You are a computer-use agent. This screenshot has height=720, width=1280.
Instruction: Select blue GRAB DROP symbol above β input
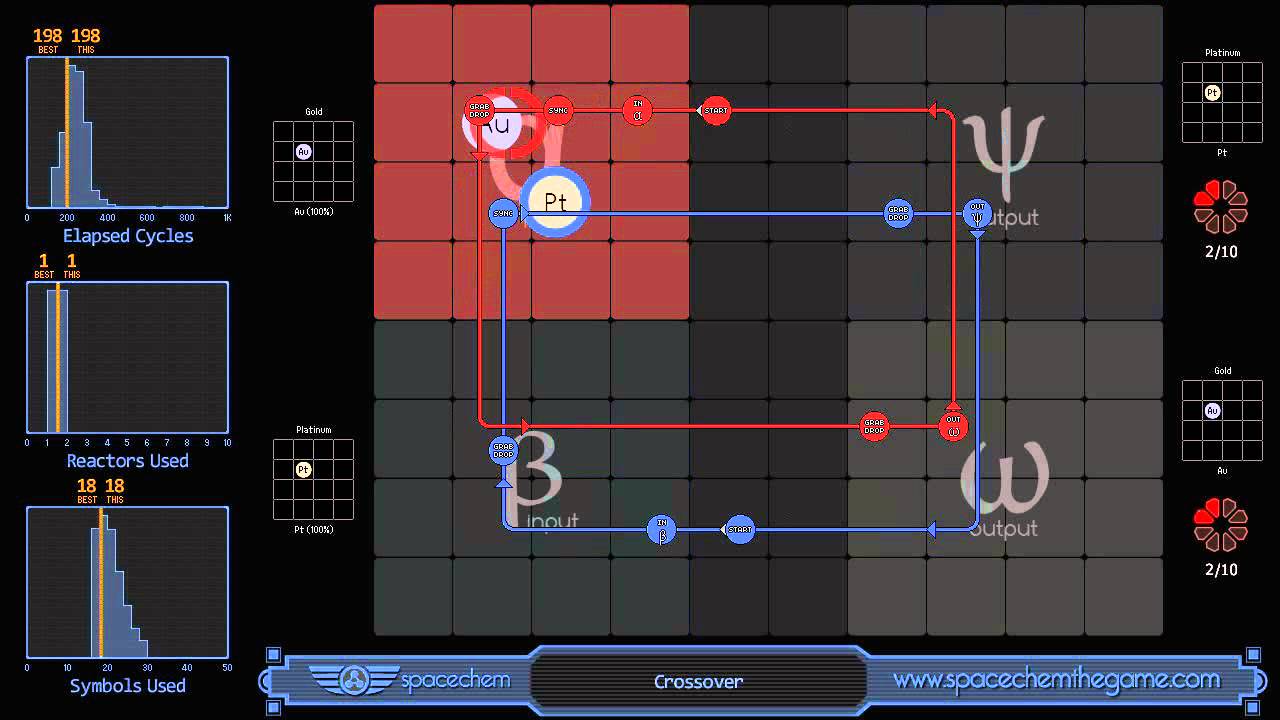[503, 450]
